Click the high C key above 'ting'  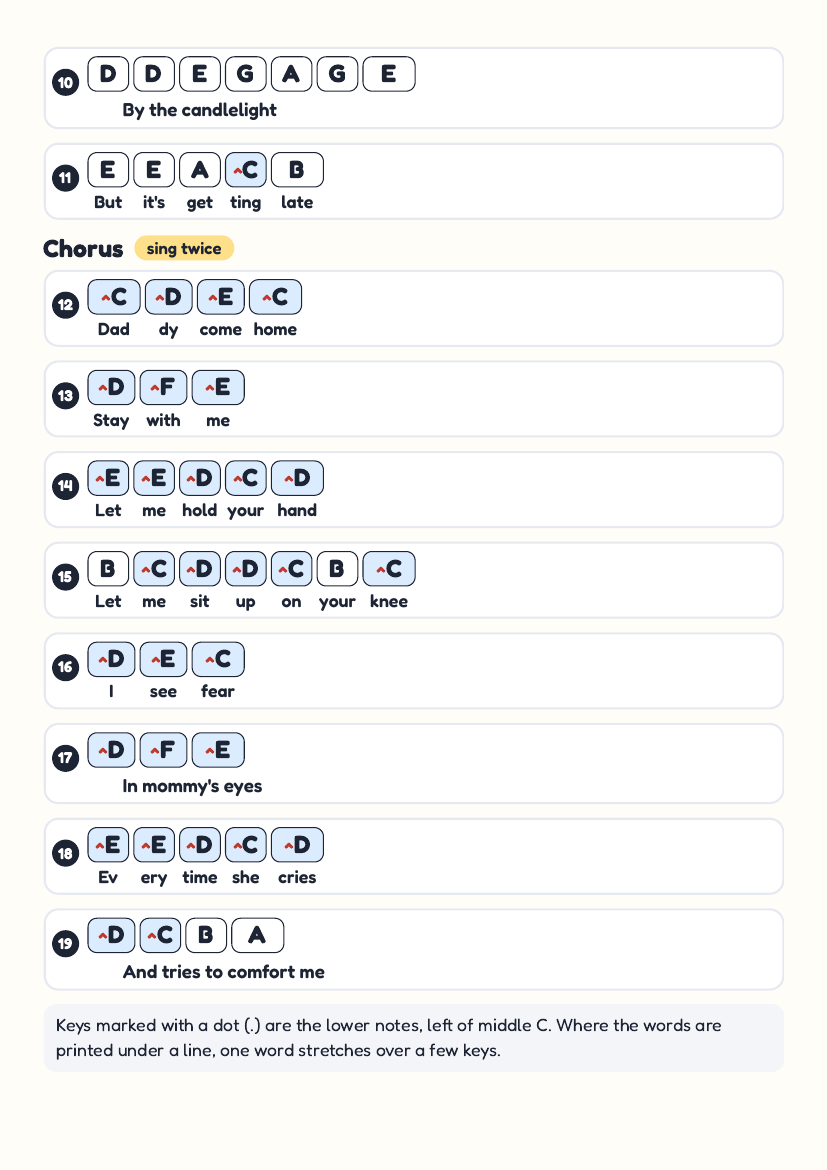[x=245, y=170]
